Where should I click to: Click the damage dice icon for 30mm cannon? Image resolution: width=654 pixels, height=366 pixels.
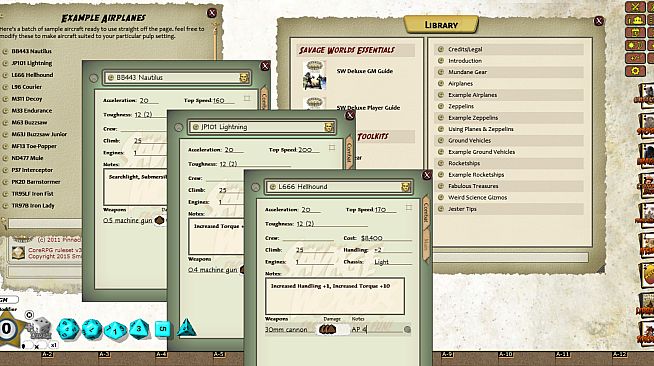[x=327, y=329]
